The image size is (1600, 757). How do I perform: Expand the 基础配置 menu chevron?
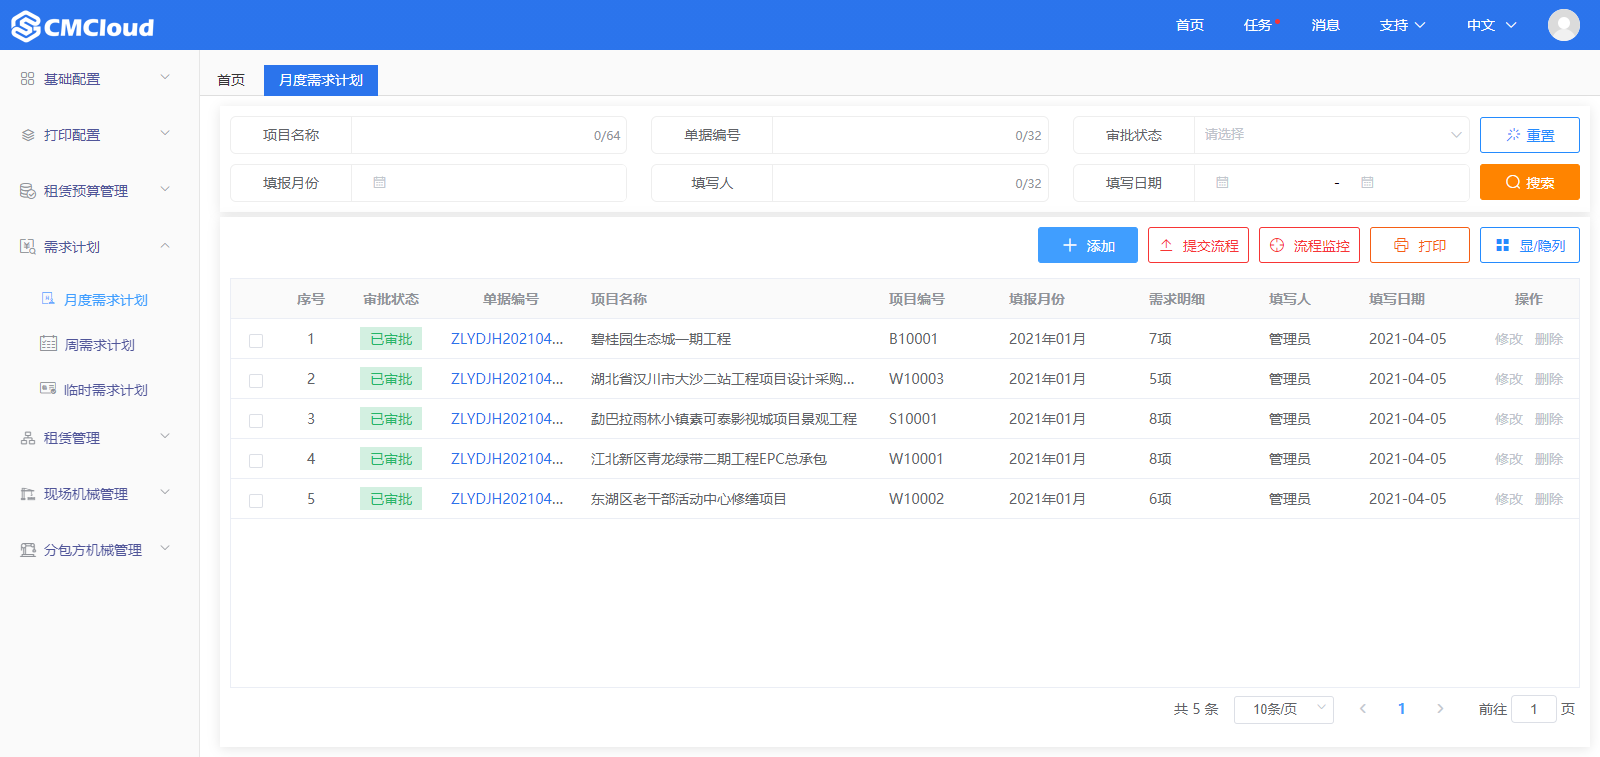point(165,77)
